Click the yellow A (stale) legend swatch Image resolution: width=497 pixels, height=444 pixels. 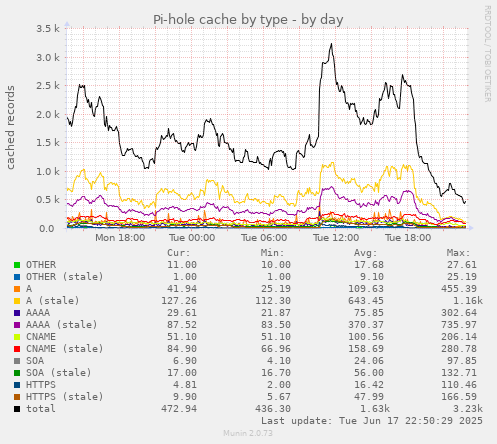(17, 301)
